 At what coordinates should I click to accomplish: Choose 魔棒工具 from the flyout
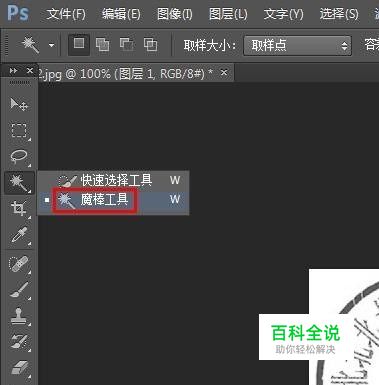pyautogui.click(x=113, y=200)
